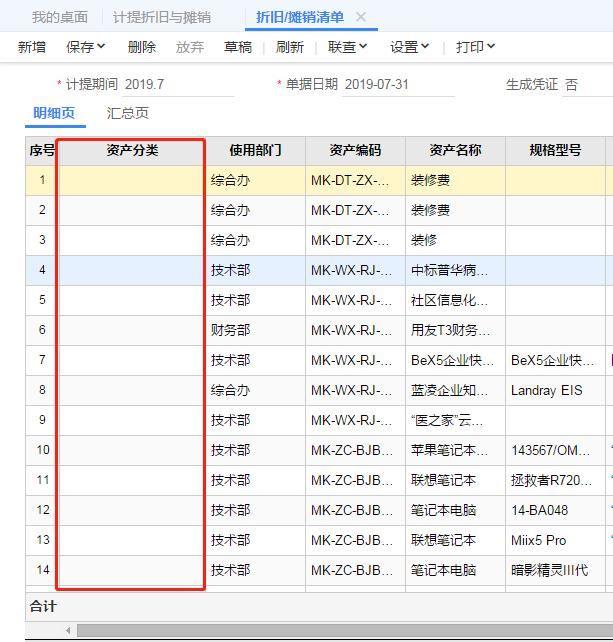Click row 4 department 技术部

point(231,270)
